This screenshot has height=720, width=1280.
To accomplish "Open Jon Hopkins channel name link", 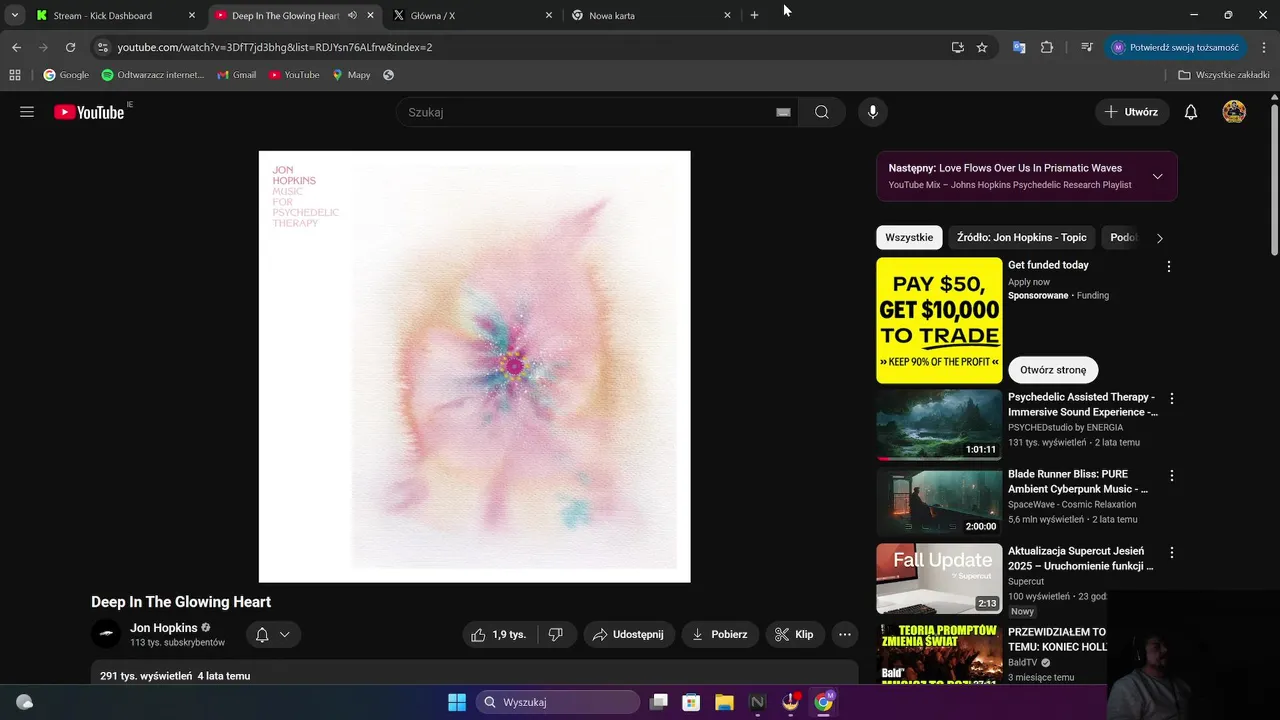I will click(164, 628).
